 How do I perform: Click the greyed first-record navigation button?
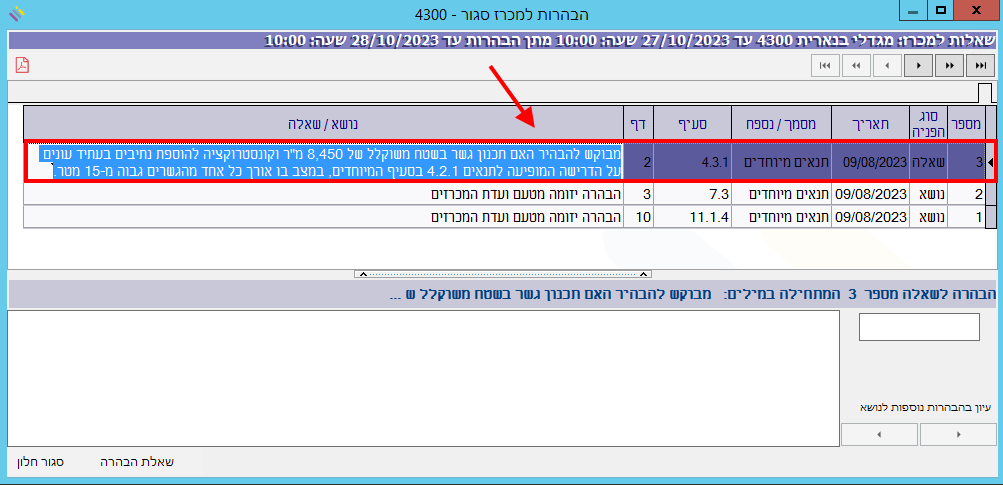click(x=825, y=65)
